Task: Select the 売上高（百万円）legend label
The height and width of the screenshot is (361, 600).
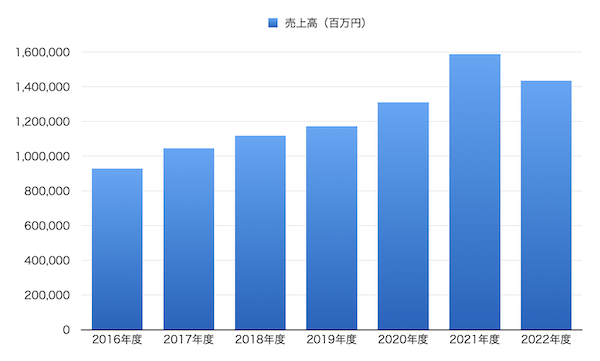Action: coord(326,23)
